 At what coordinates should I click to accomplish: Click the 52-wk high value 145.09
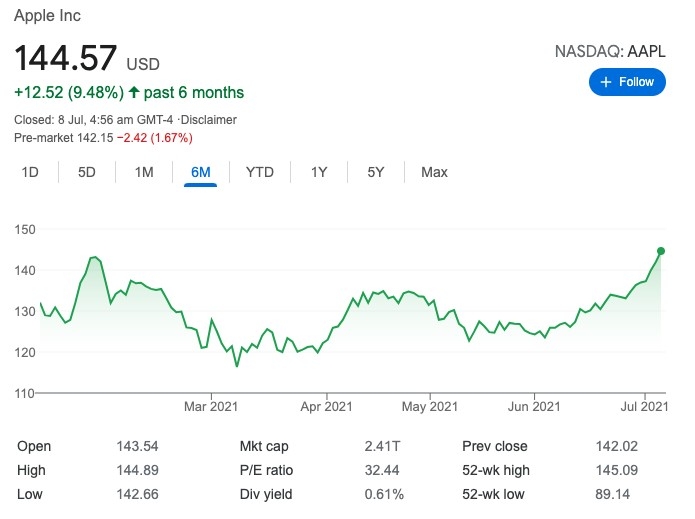(617, 470)
